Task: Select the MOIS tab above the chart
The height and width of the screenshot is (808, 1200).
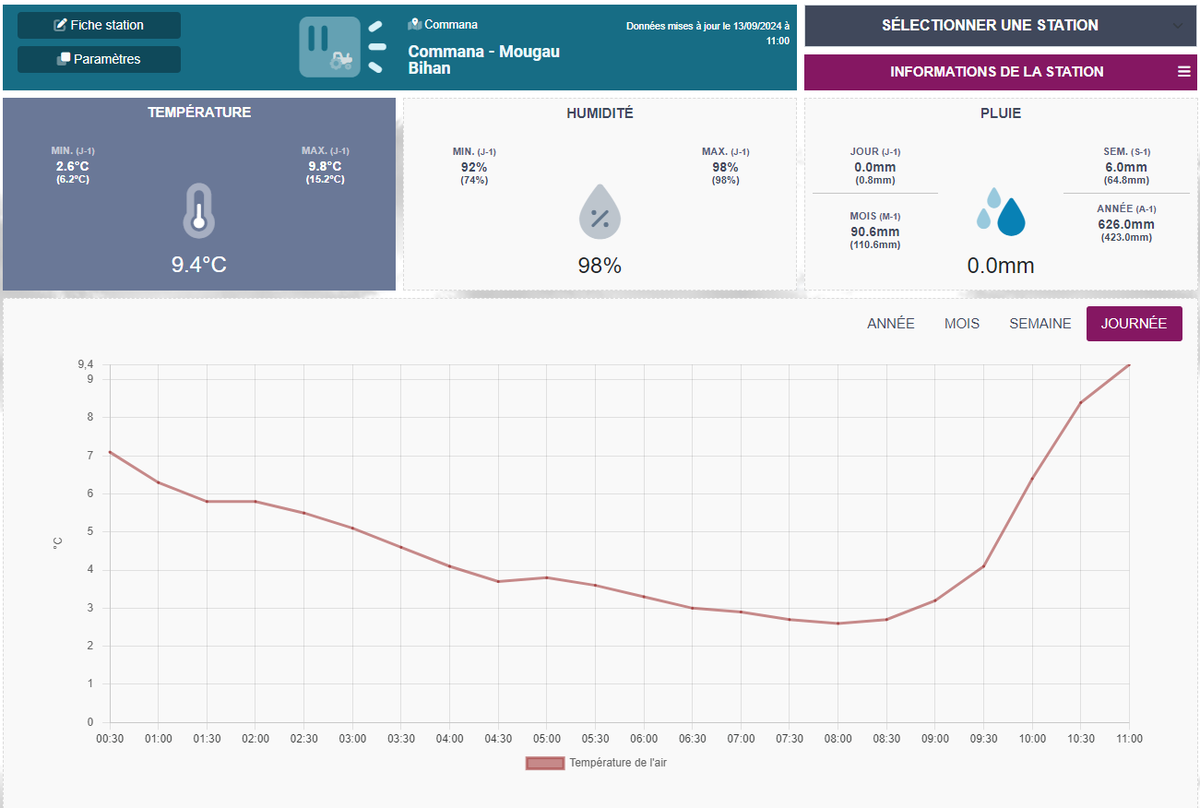Action: click(x=961, y=323)
